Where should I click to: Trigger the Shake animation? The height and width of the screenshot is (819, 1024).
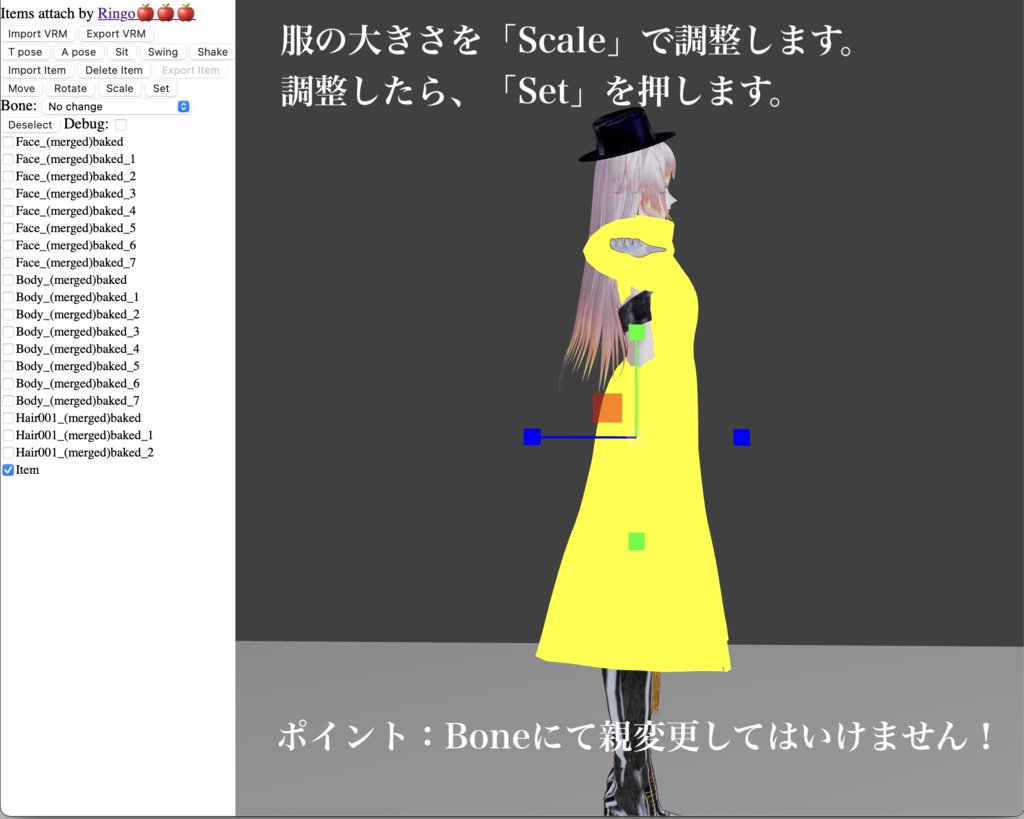coord(211,51)
